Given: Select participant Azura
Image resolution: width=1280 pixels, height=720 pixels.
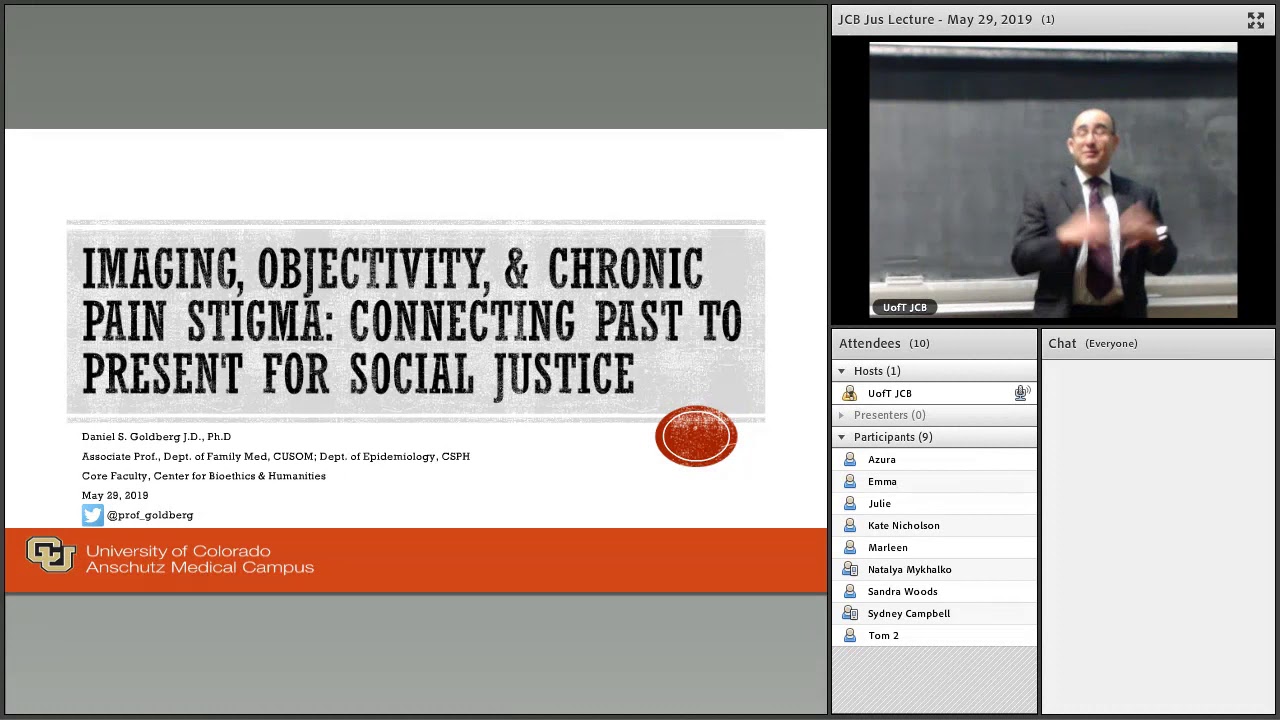Looking at the screenshot, I should click(x=934, y=459).
